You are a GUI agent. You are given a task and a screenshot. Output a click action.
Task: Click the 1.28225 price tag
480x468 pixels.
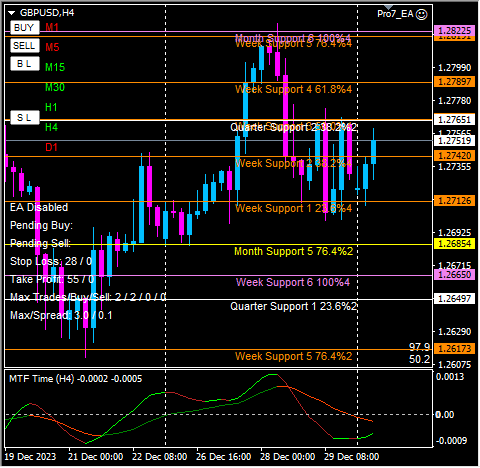click(455, 31)
